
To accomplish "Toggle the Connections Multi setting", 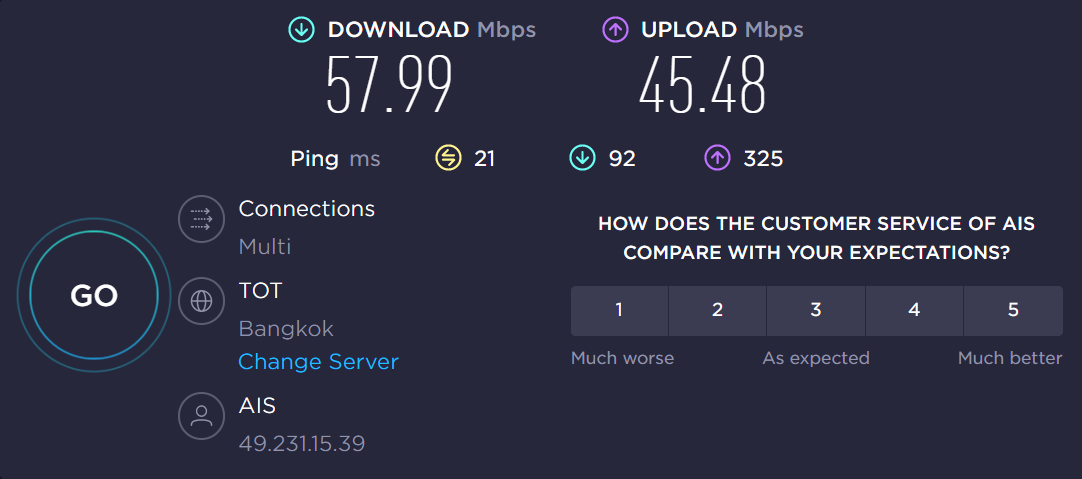I will tap(265, 246).
